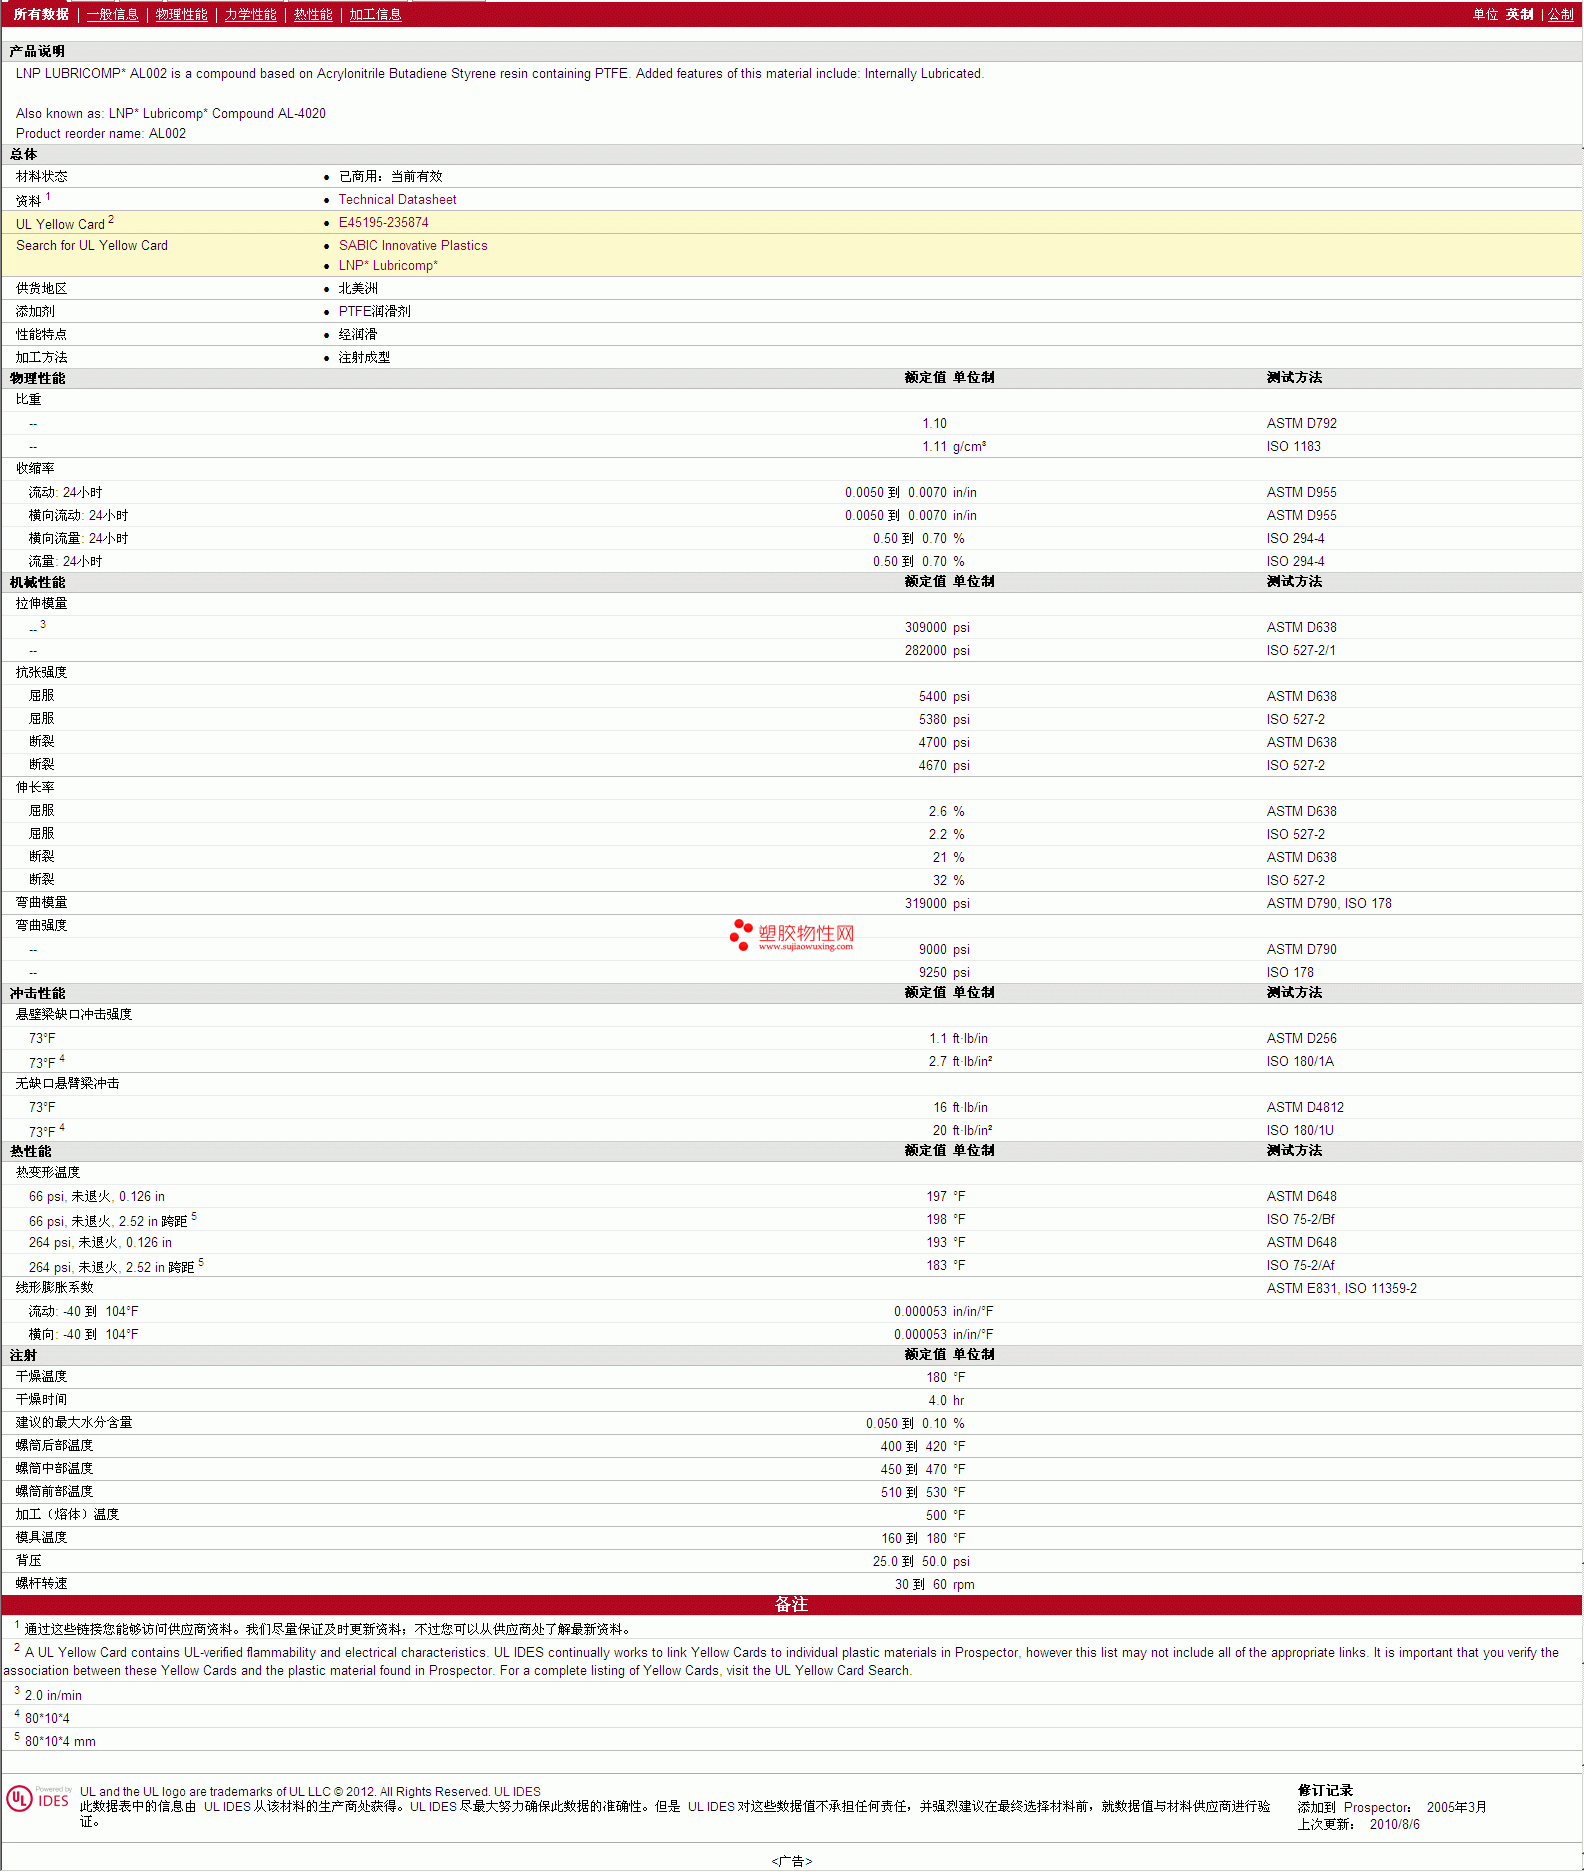This screenshot has width=1584, height=1872.
Task: Switch to the 力学性能 tab
Action: (250, 14)
